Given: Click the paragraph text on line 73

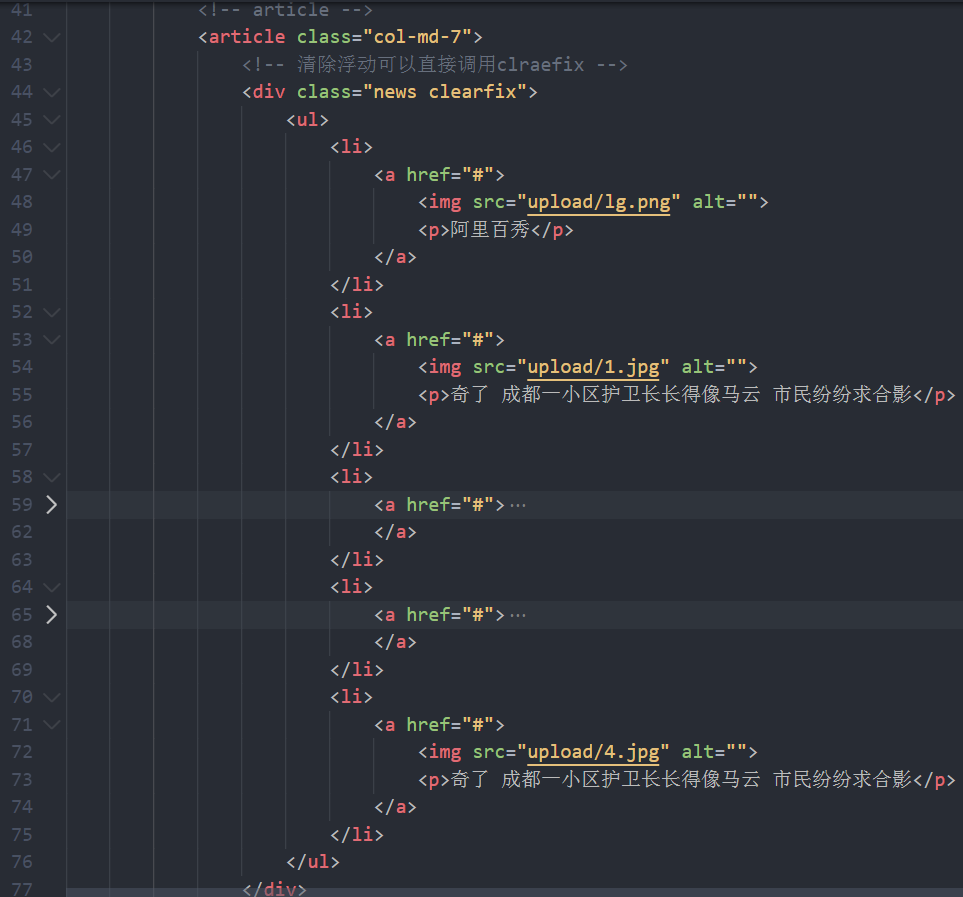Looking at the screenshot, I should (x=682, y=779).
